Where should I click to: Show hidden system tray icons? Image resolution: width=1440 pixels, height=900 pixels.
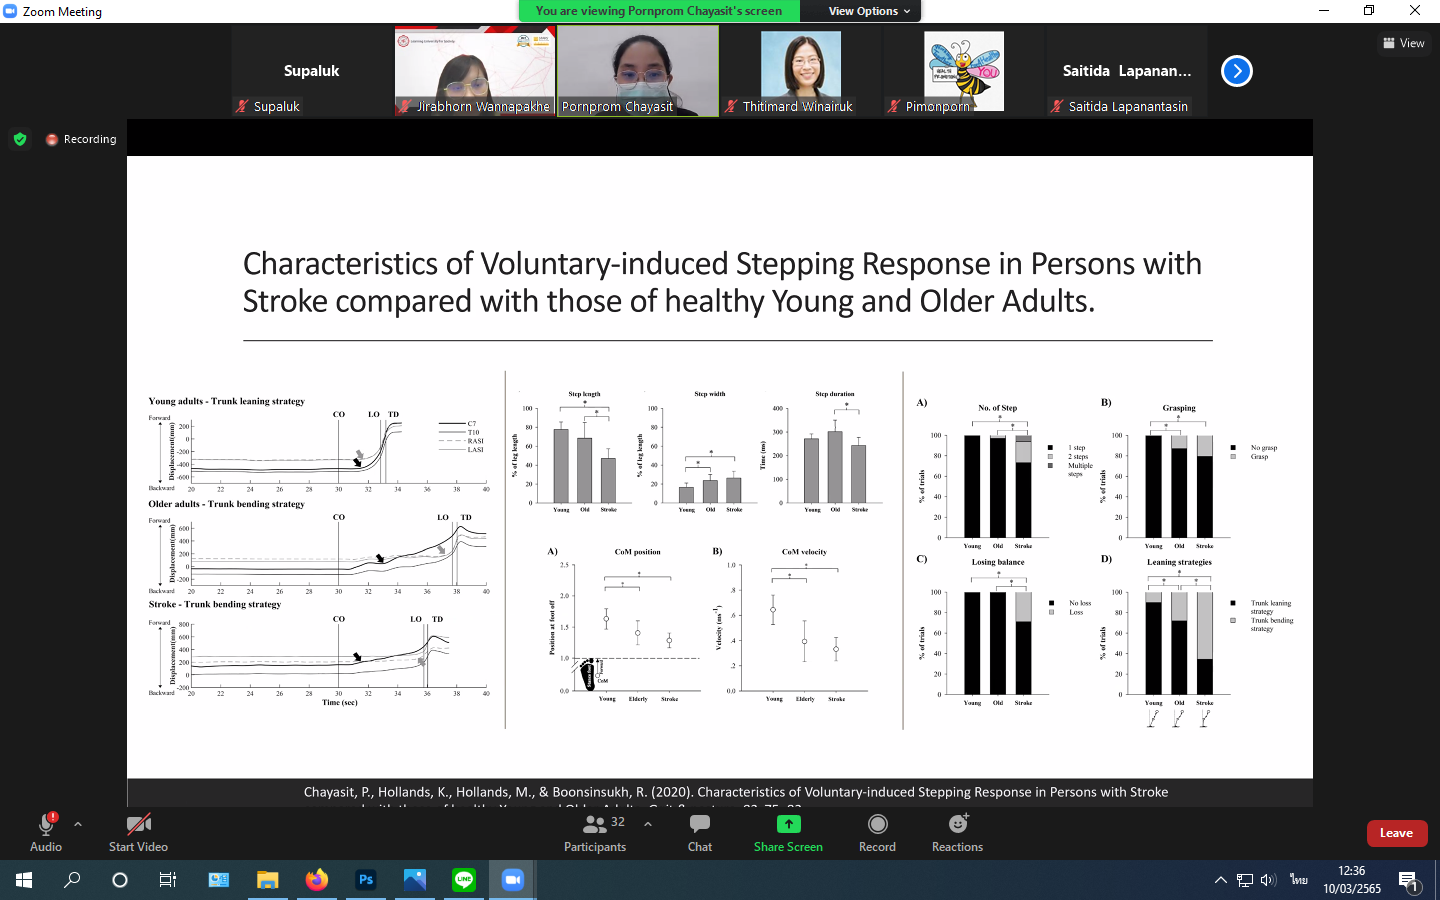(1220, 880)
